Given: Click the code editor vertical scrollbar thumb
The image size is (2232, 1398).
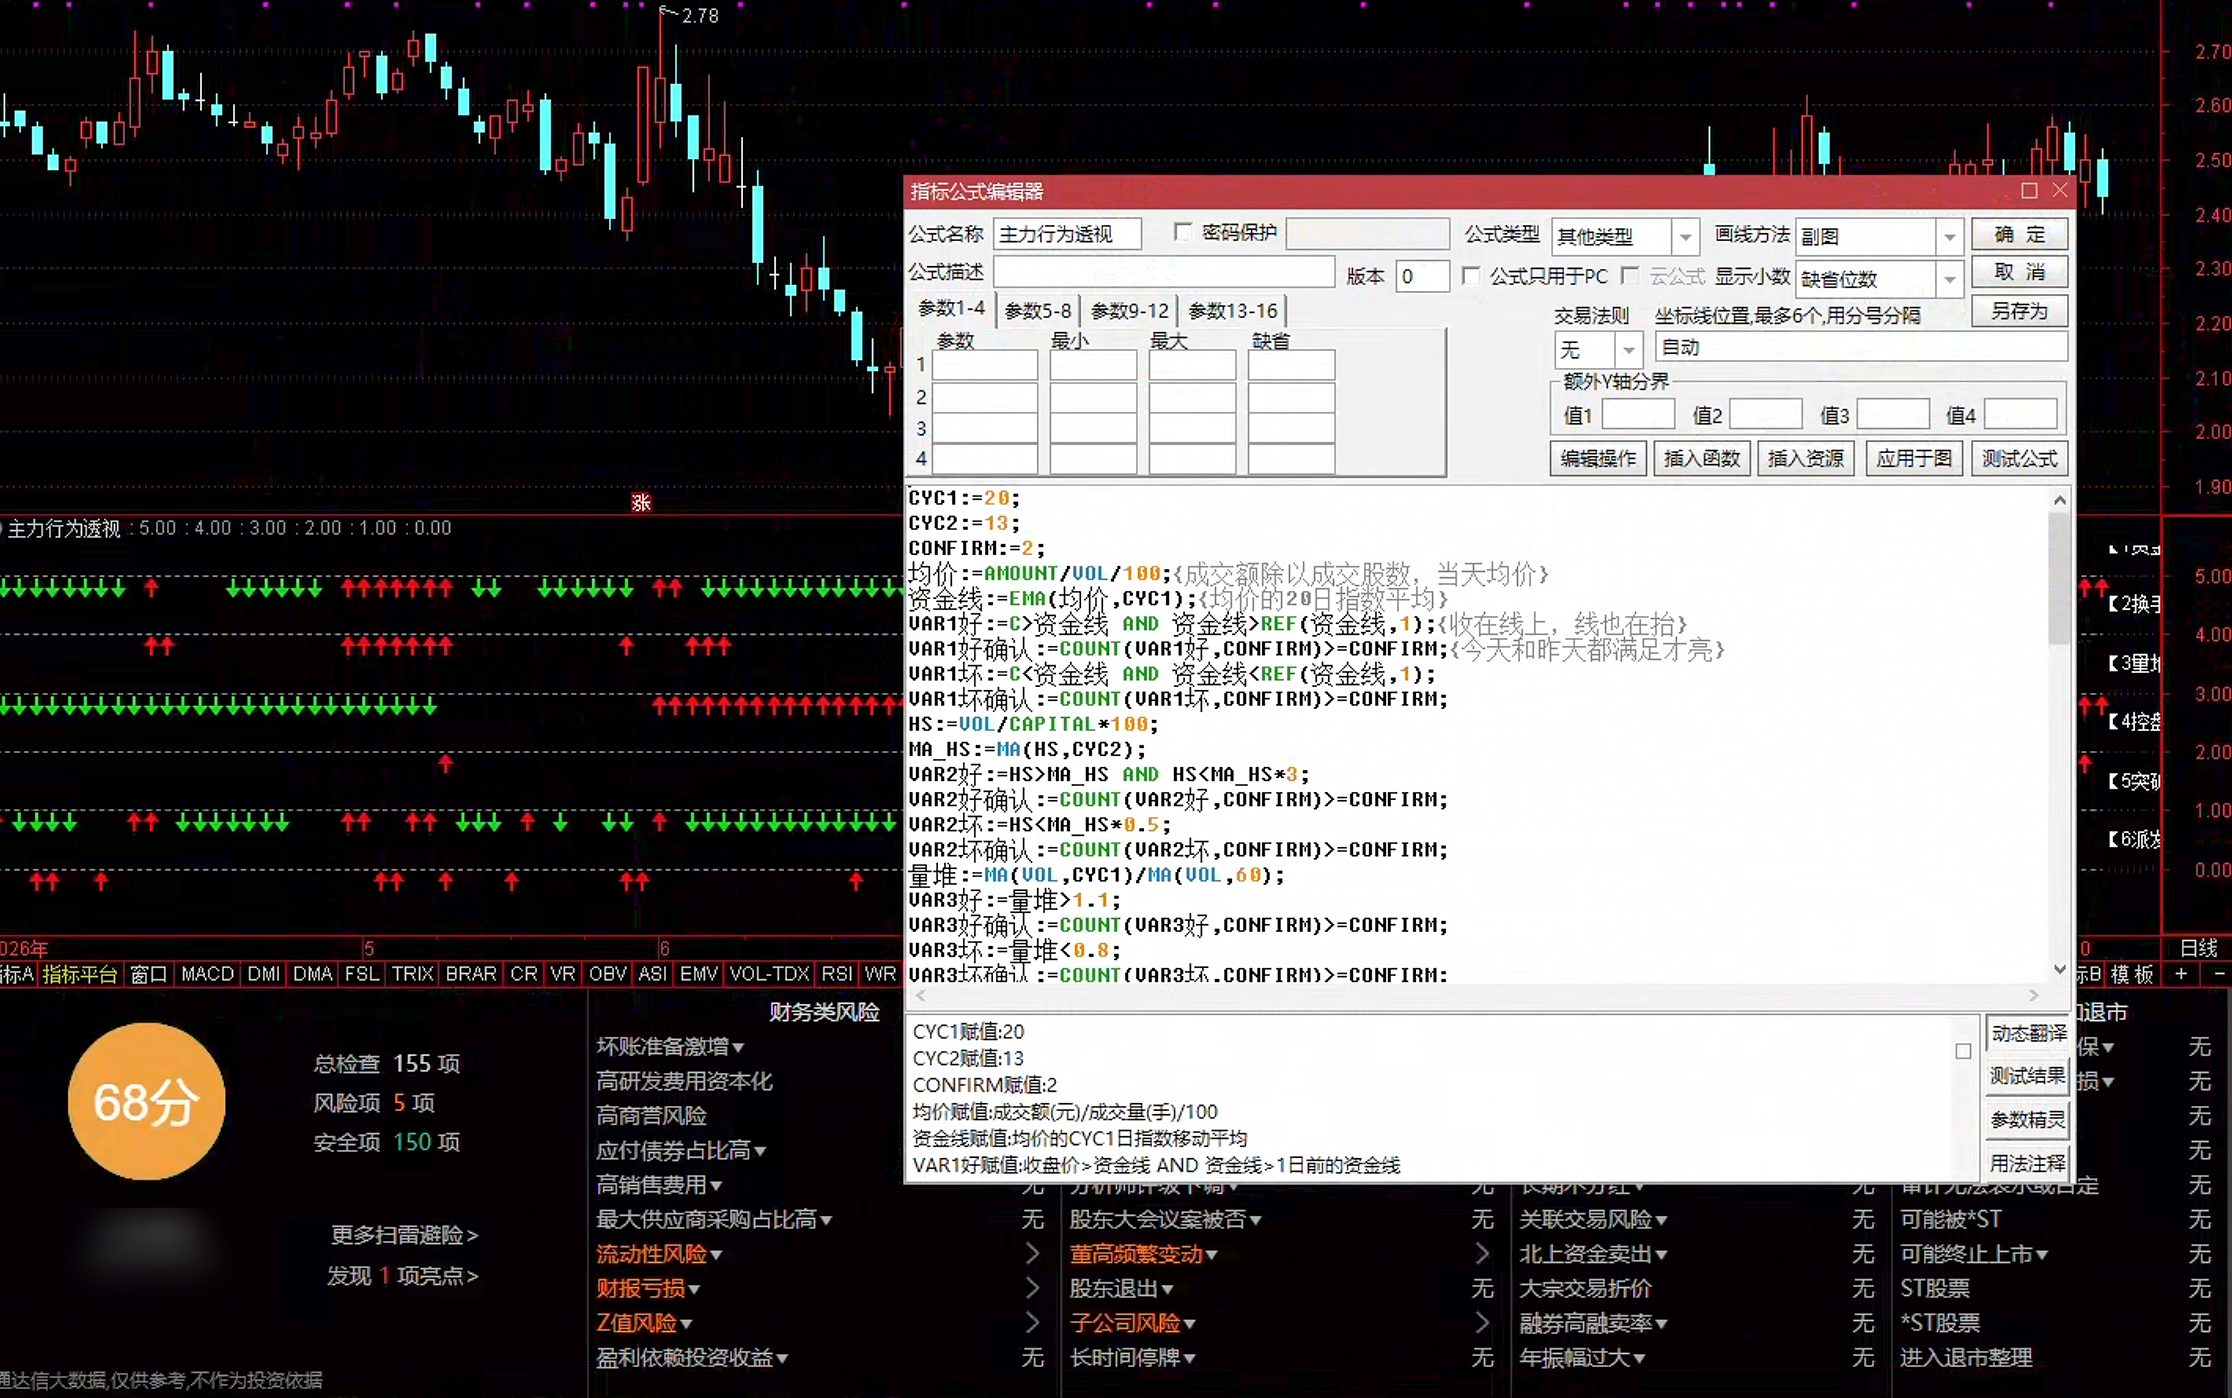Looking at the screenshot, I should [x=2060, y=578].
